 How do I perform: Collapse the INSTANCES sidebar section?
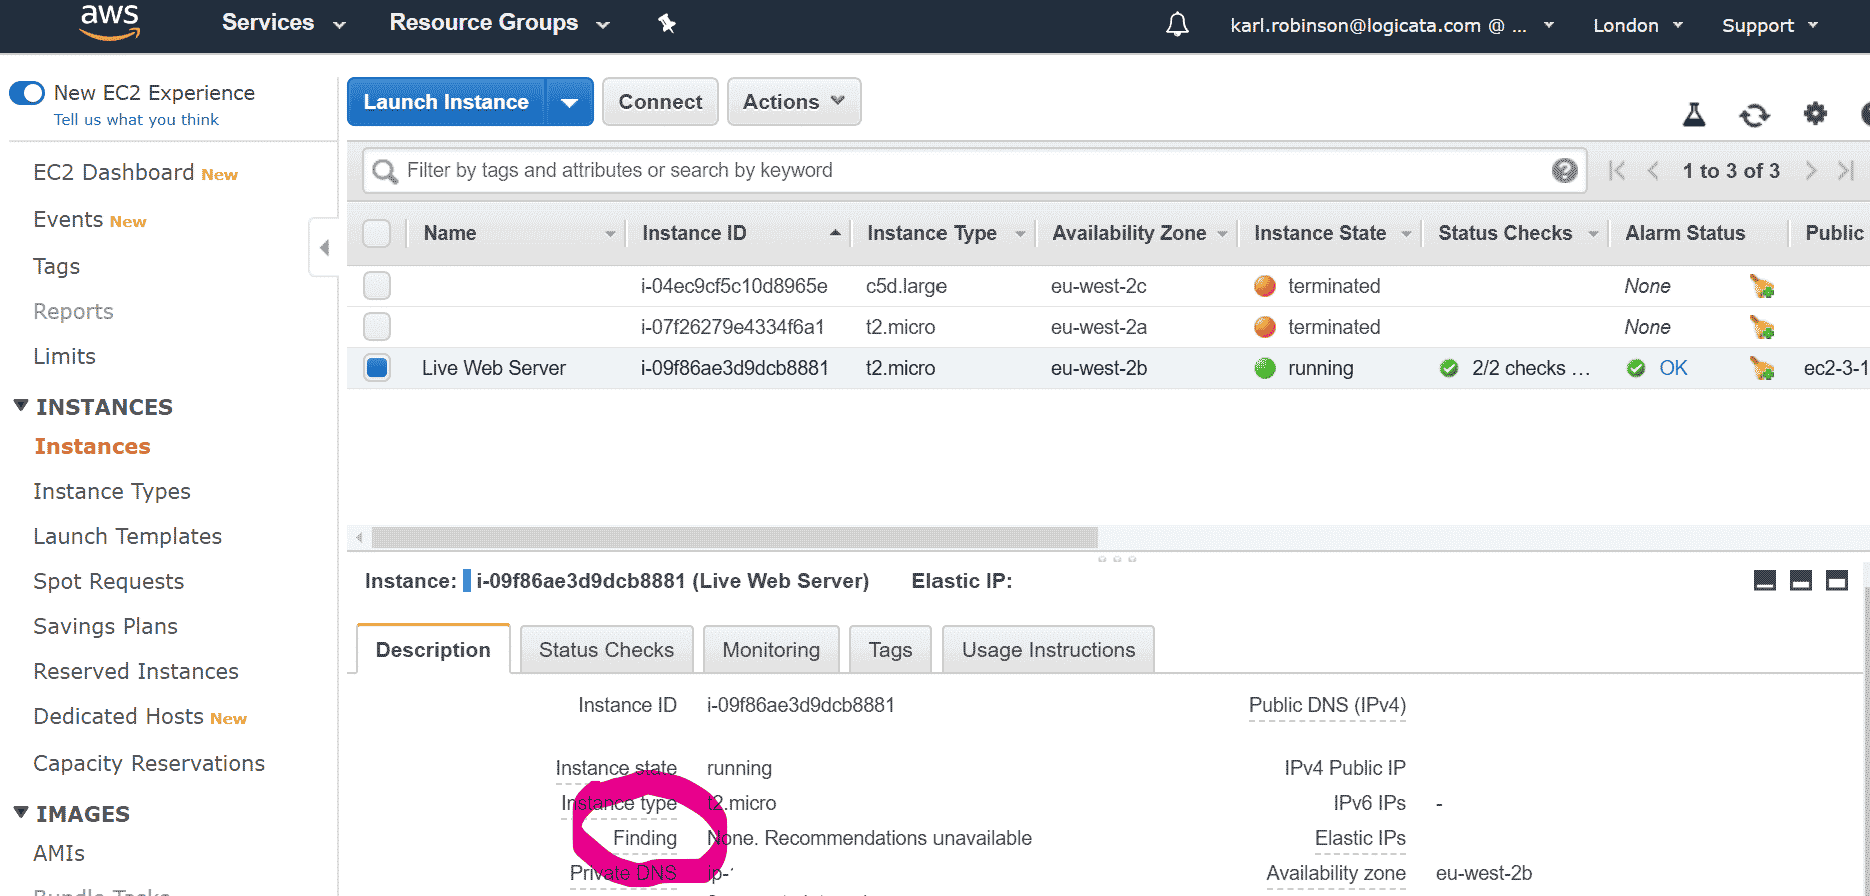click(x=21, y=406)
